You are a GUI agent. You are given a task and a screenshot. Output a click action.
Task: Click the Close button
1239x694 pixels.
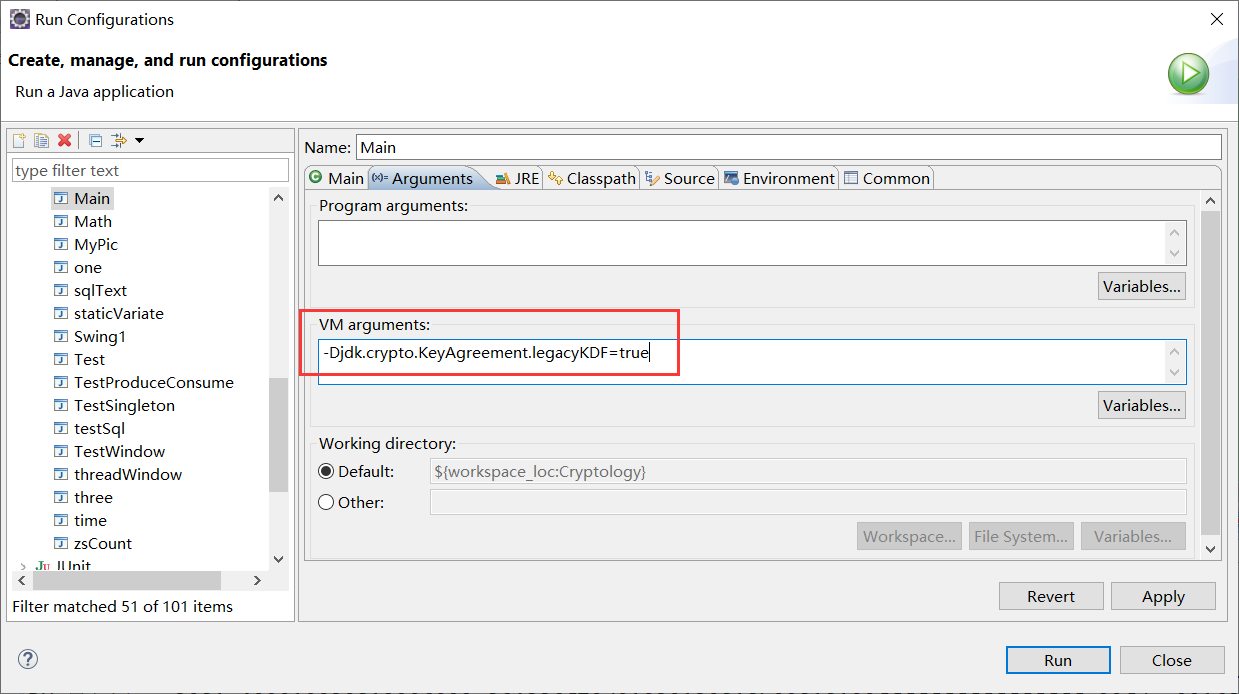pos(1171,660)
